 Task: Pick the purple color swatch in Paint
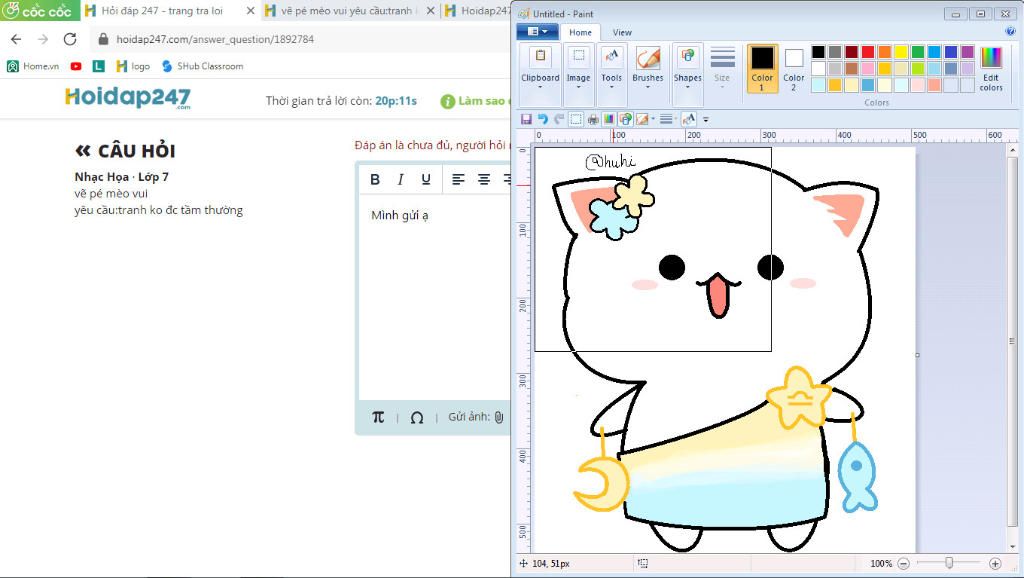967,52
